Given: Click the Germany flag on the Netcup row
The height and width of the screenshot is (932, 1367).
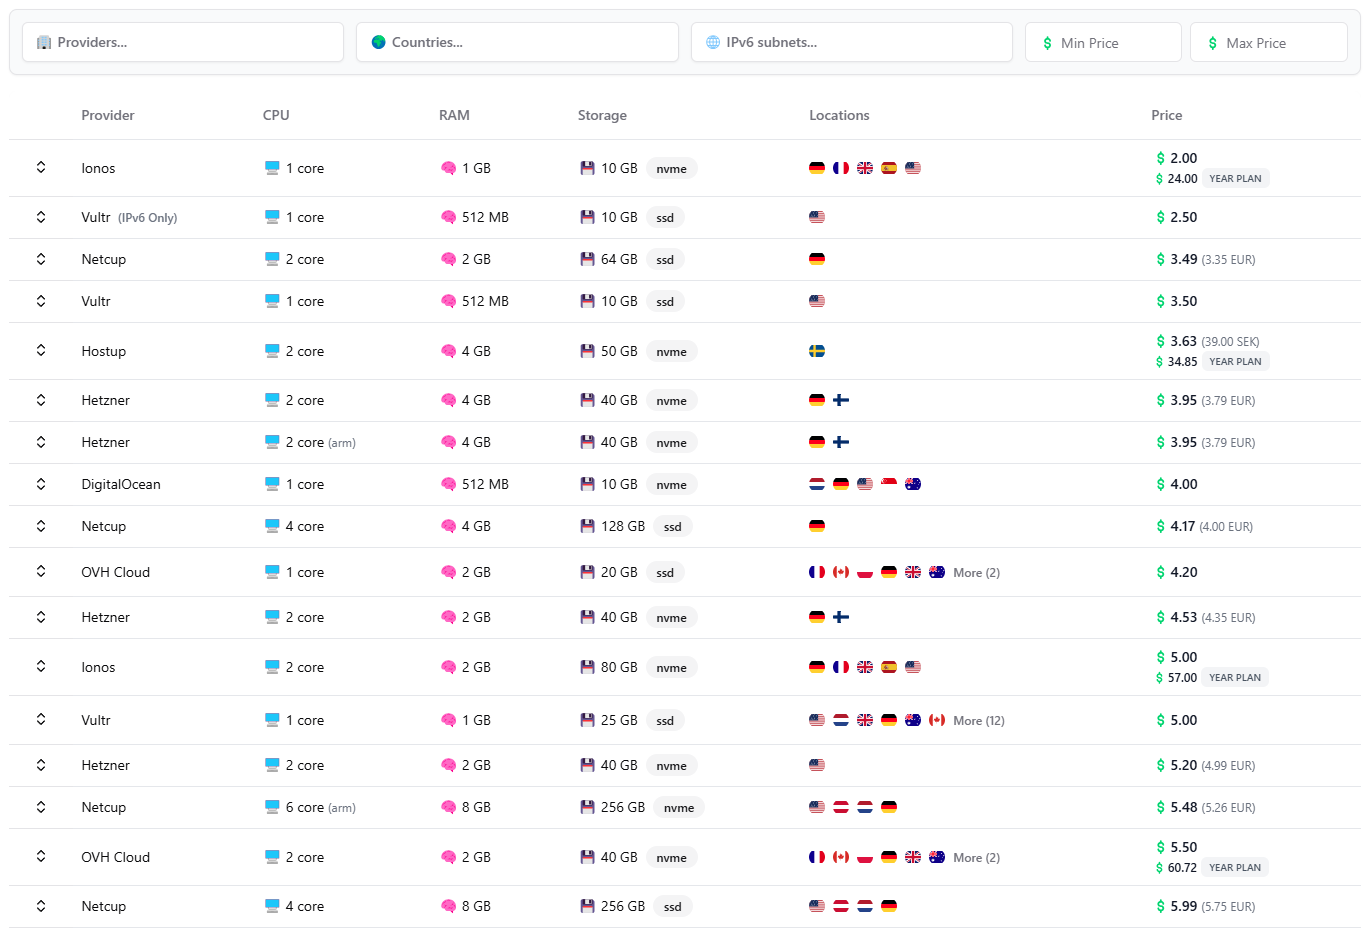Looking at the screenshot, I should point(817,259).
